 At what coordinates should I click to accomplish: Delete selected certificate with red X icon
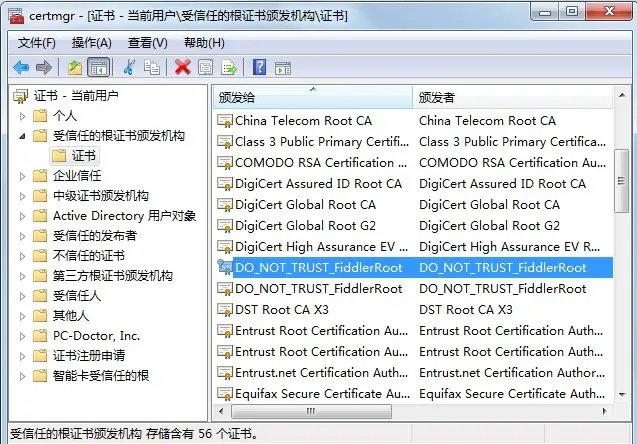182,67
